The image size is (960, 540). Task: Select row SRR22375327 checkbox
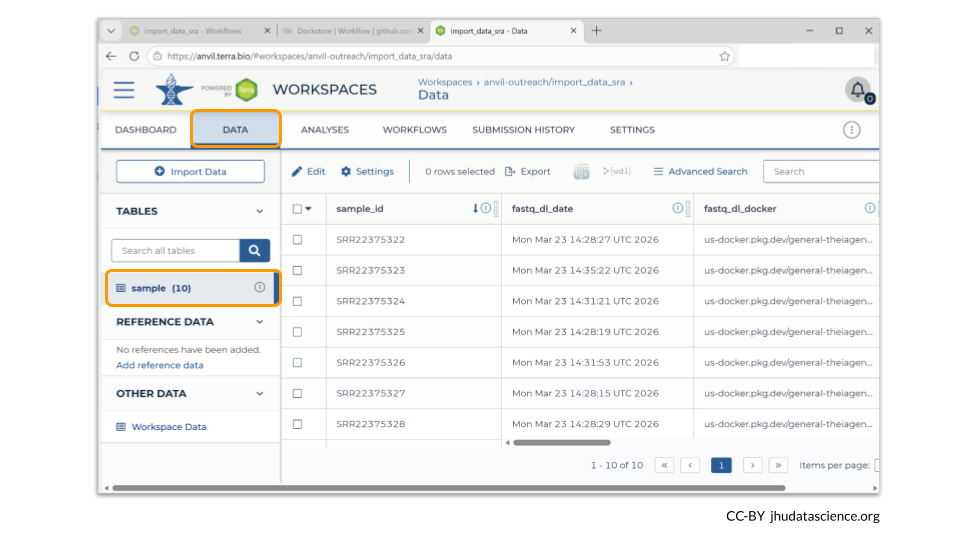[298, 393]
